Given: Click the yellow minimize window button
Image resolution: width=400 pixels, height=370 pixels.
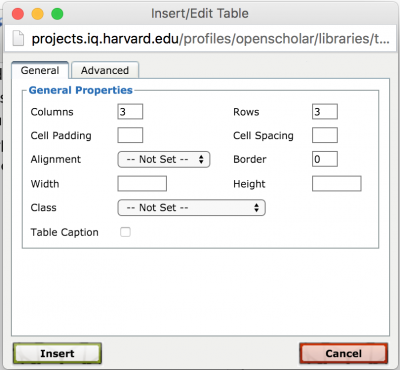Looking at the screenshot, I should coord(37,14).
